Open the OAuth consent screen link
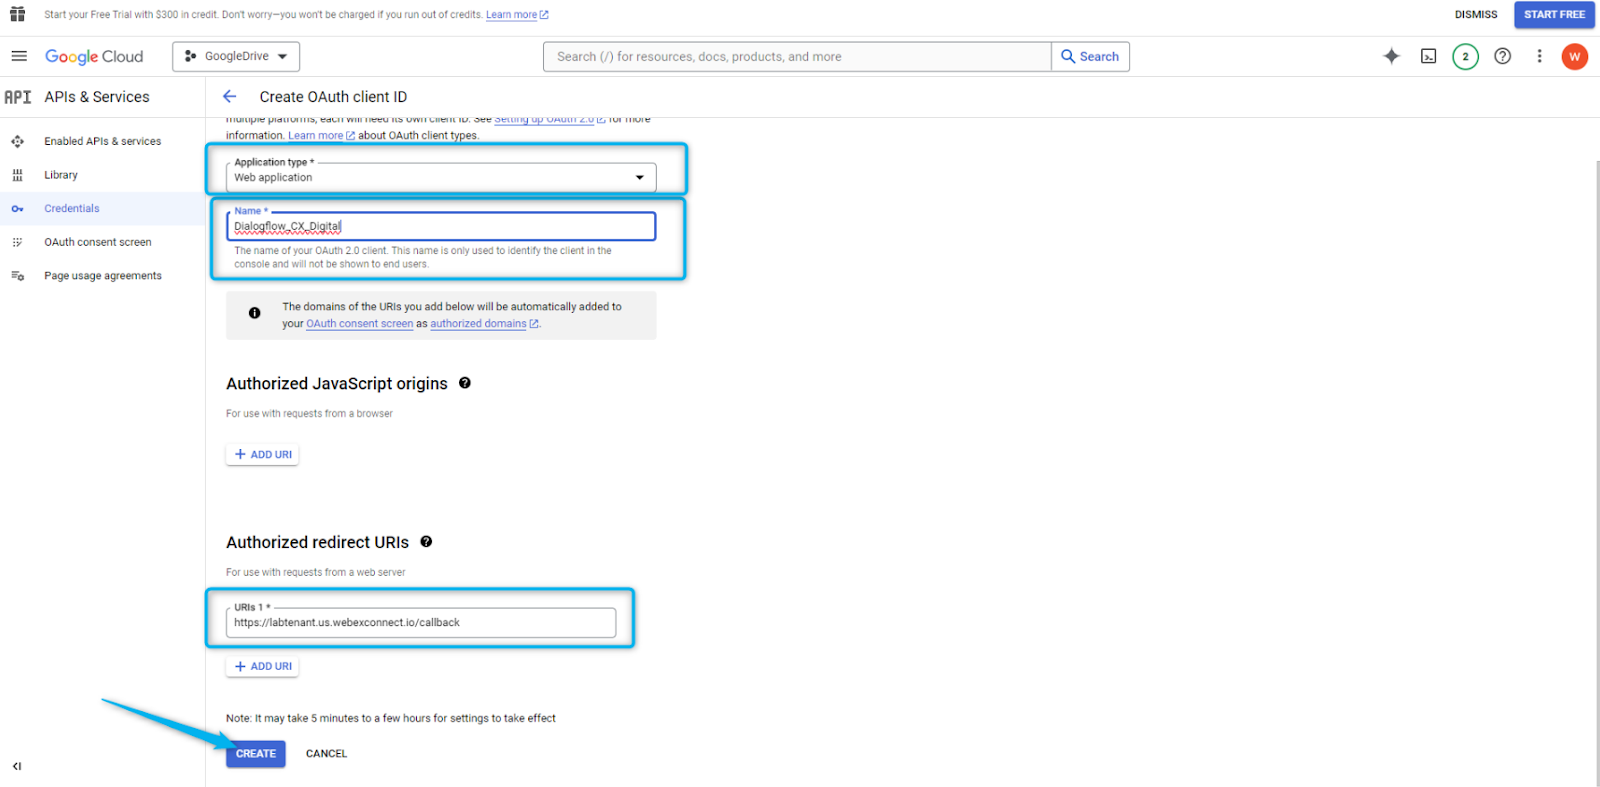The image size is (1600, 787). pos(359,324)
